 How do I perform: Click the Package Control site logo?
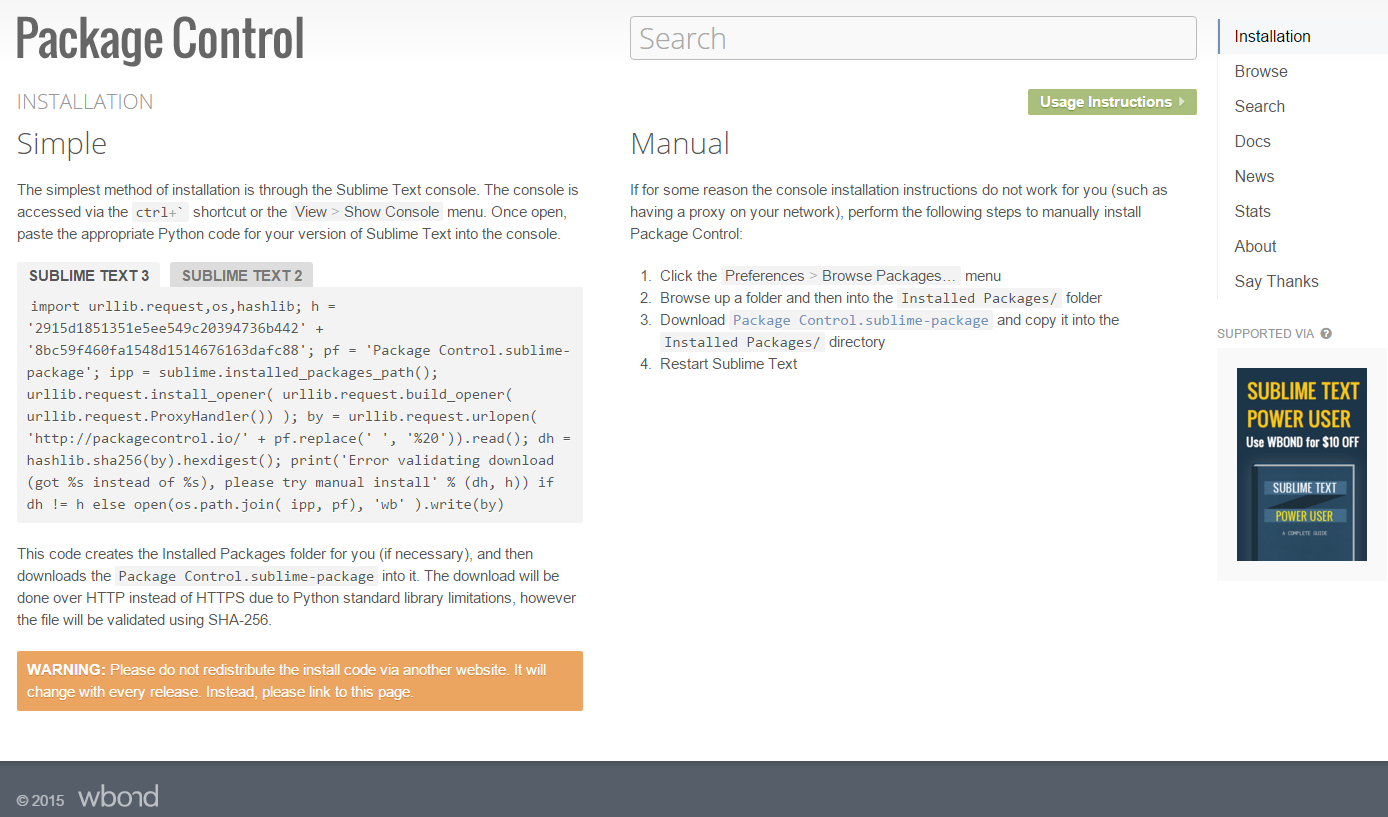[x=160, y=39]
